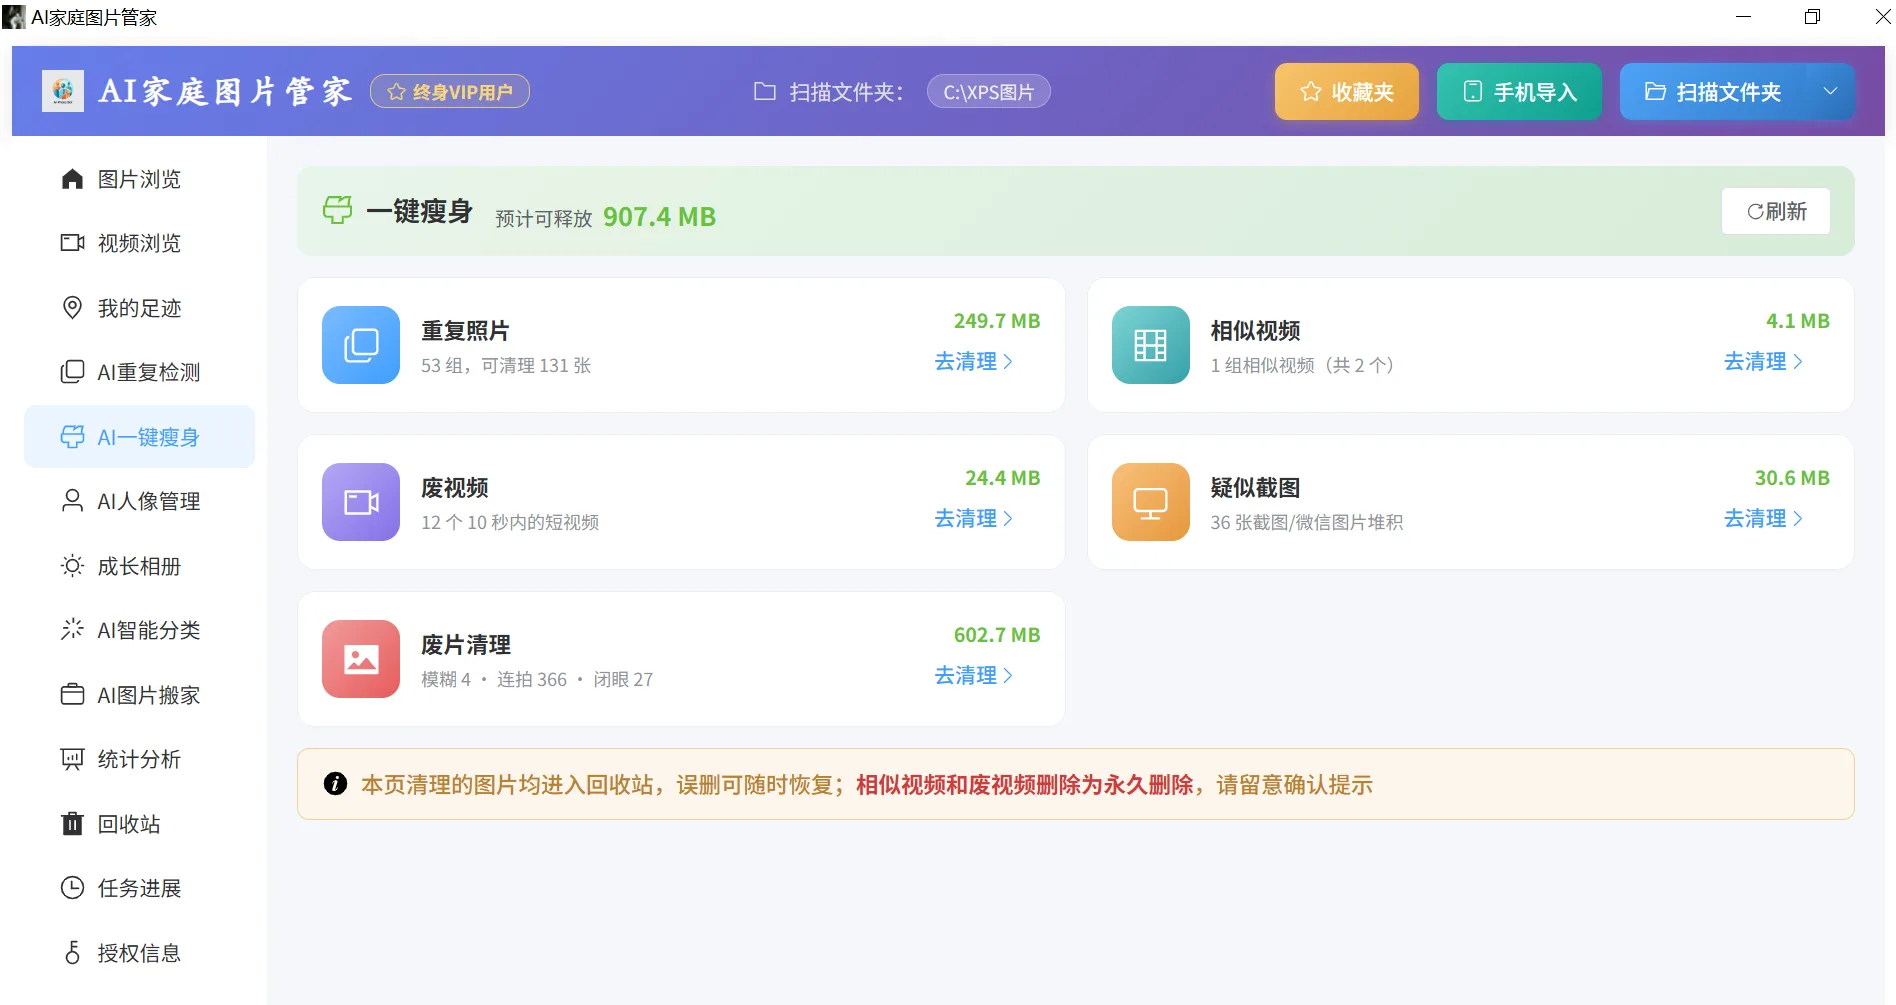Click the blue 重复照片 card icon
The width and height of the screenshot is (1896, 1005).
(x=361, y=345)
